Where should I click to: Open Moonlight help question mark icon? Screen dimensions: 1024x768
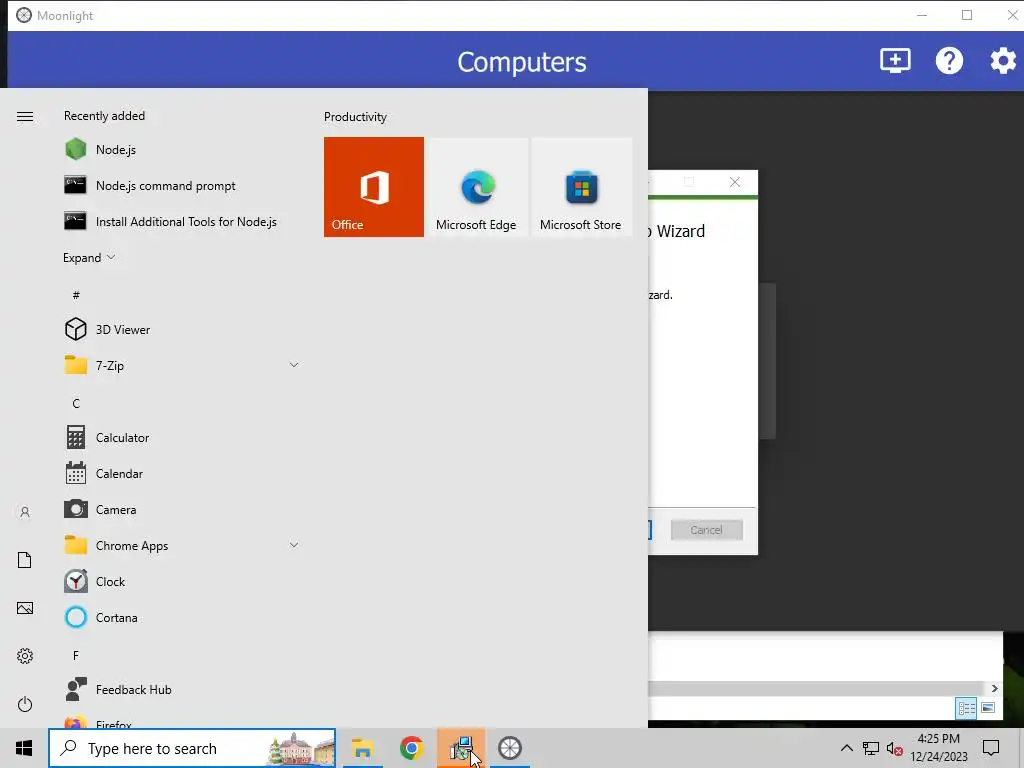(x=949, y=61)
